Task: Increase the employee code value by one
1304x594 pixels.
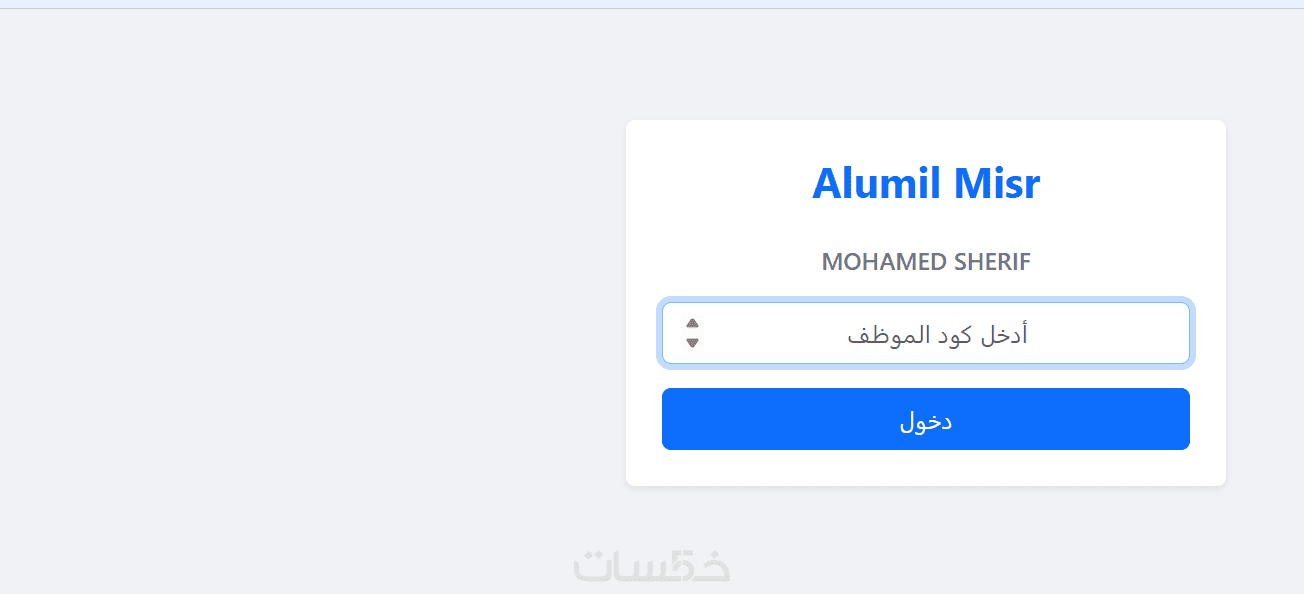Action: point(692,324)
